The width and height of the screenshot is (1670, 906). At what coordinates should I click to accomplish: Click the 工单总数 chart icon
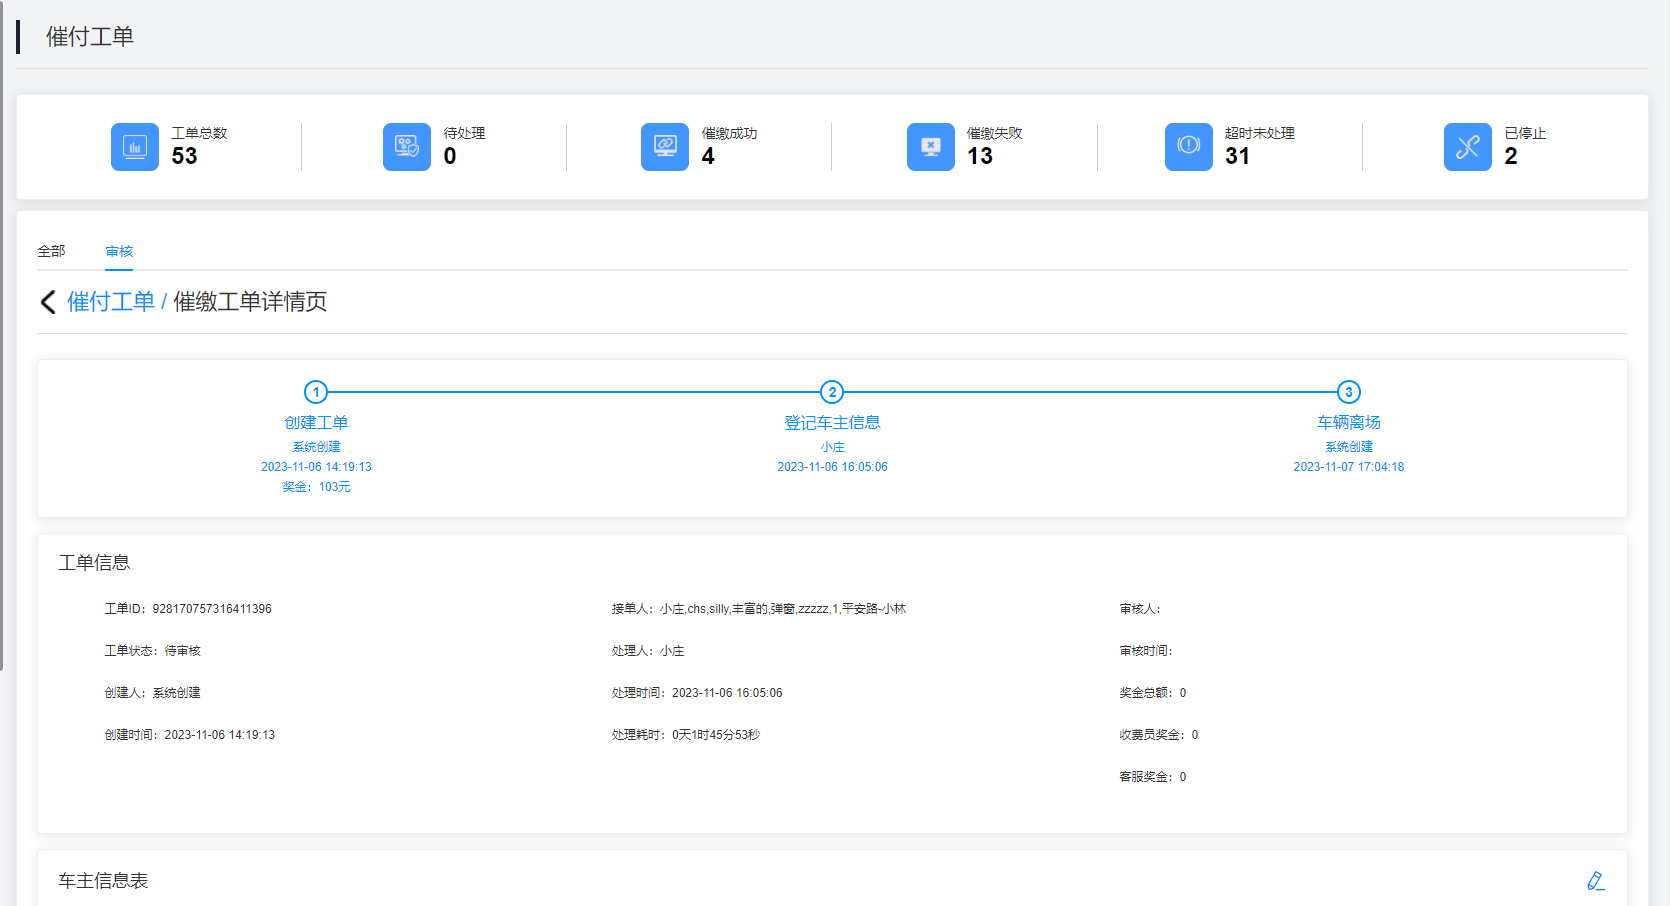(x=135, y=147)
